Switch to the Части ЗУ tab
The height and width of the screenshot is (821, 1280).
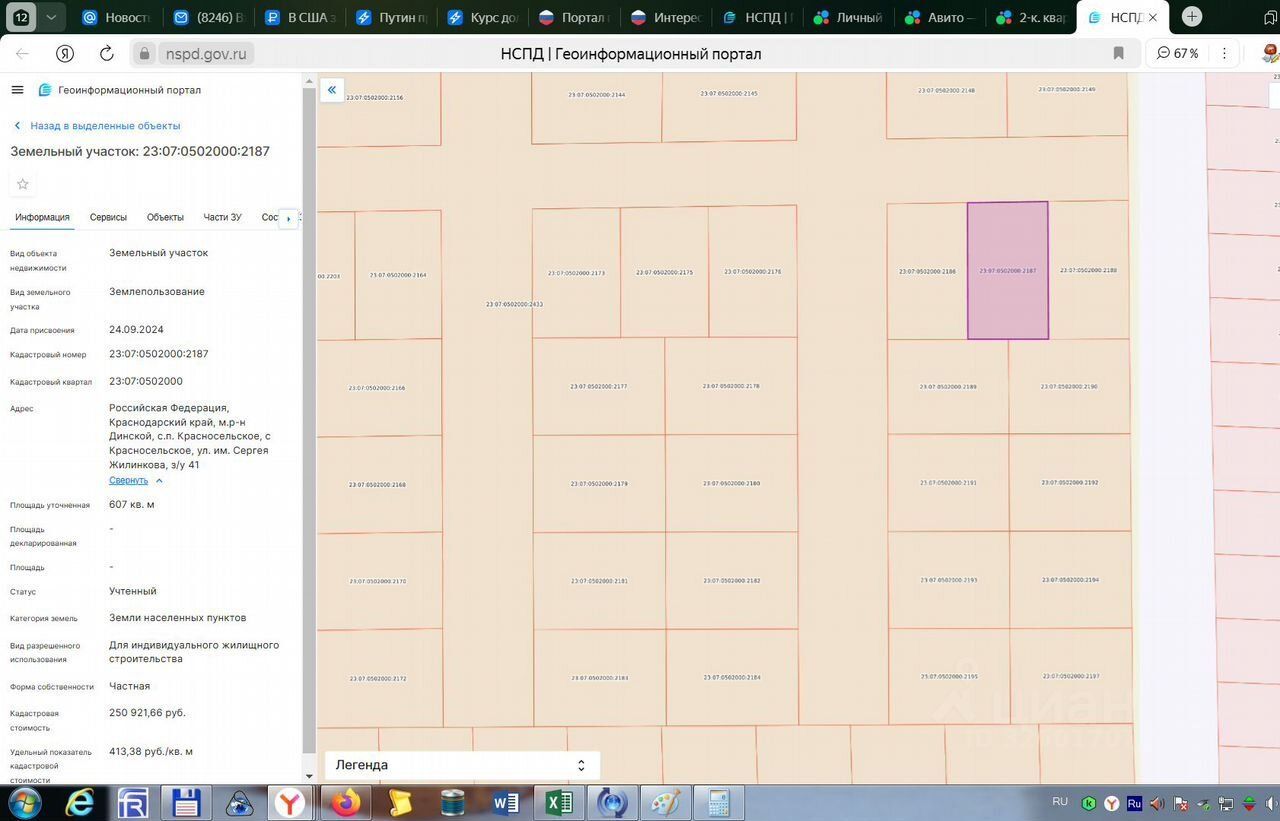click(x=222, y=217)
